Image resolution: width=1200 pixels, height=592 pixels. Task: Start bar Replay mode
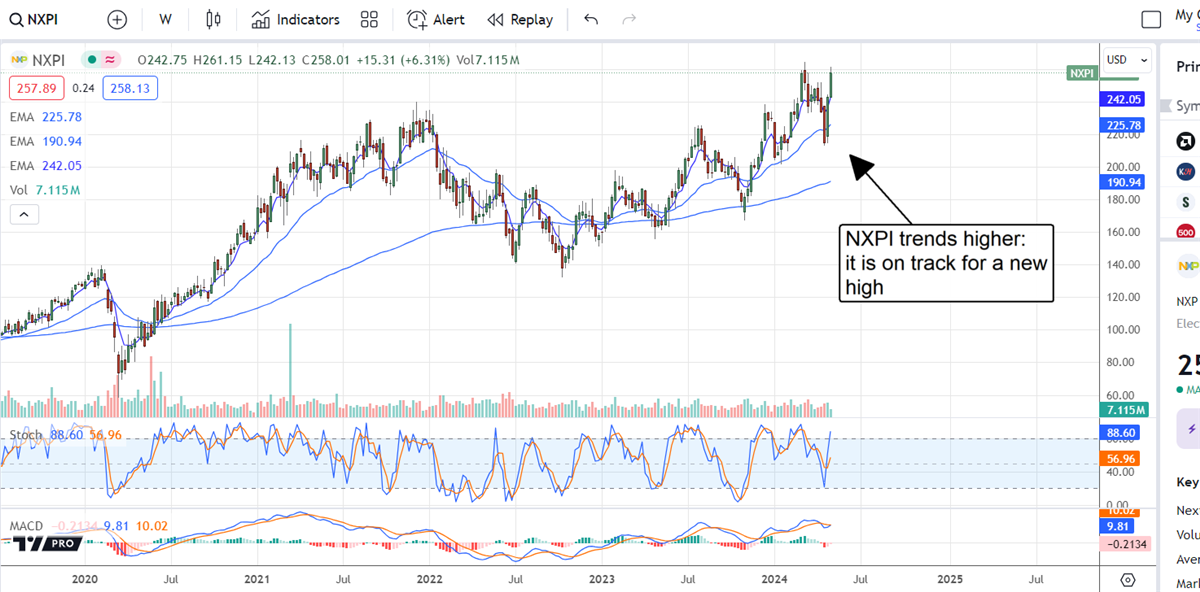(x=519, y=19)
